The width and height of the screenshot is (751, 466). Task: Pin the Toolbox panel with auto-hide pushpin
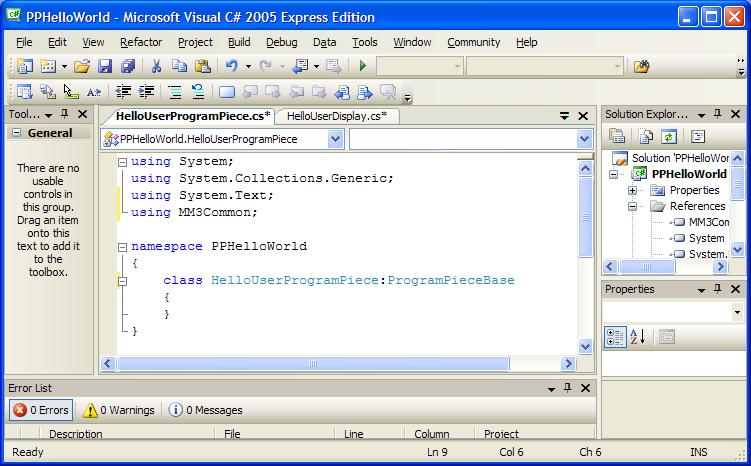(65, 114)
